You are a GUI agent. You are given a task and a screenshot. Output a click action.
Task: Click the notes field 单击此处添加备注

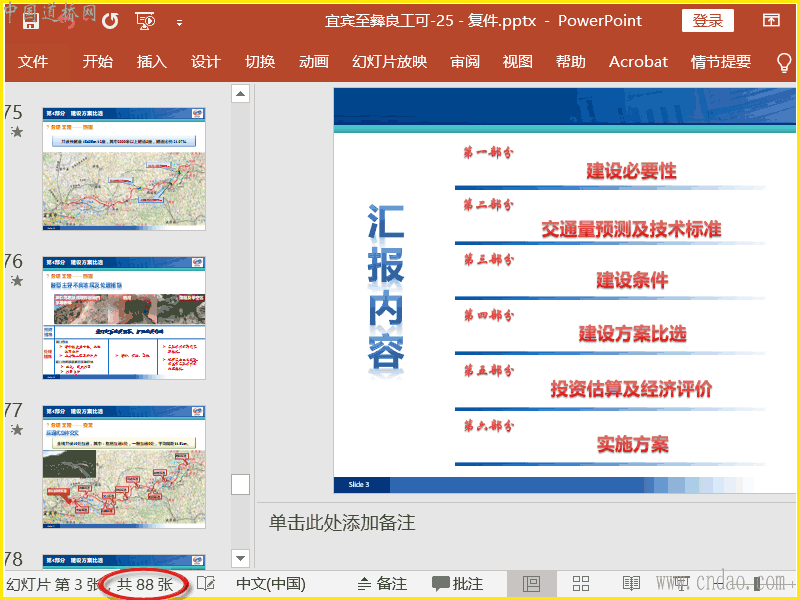[x=342, y=523]
